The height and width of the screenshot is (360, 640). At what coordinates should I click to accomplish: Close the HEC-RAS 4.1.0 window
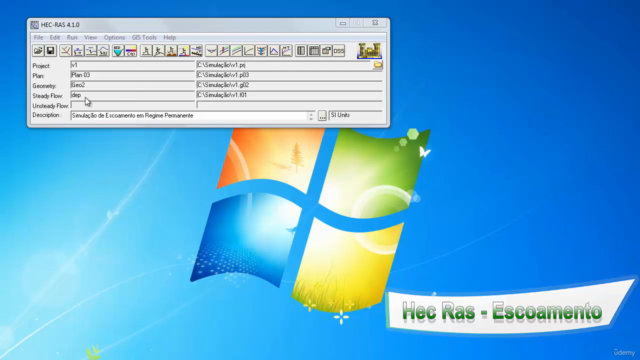click(x=375, y=23)
